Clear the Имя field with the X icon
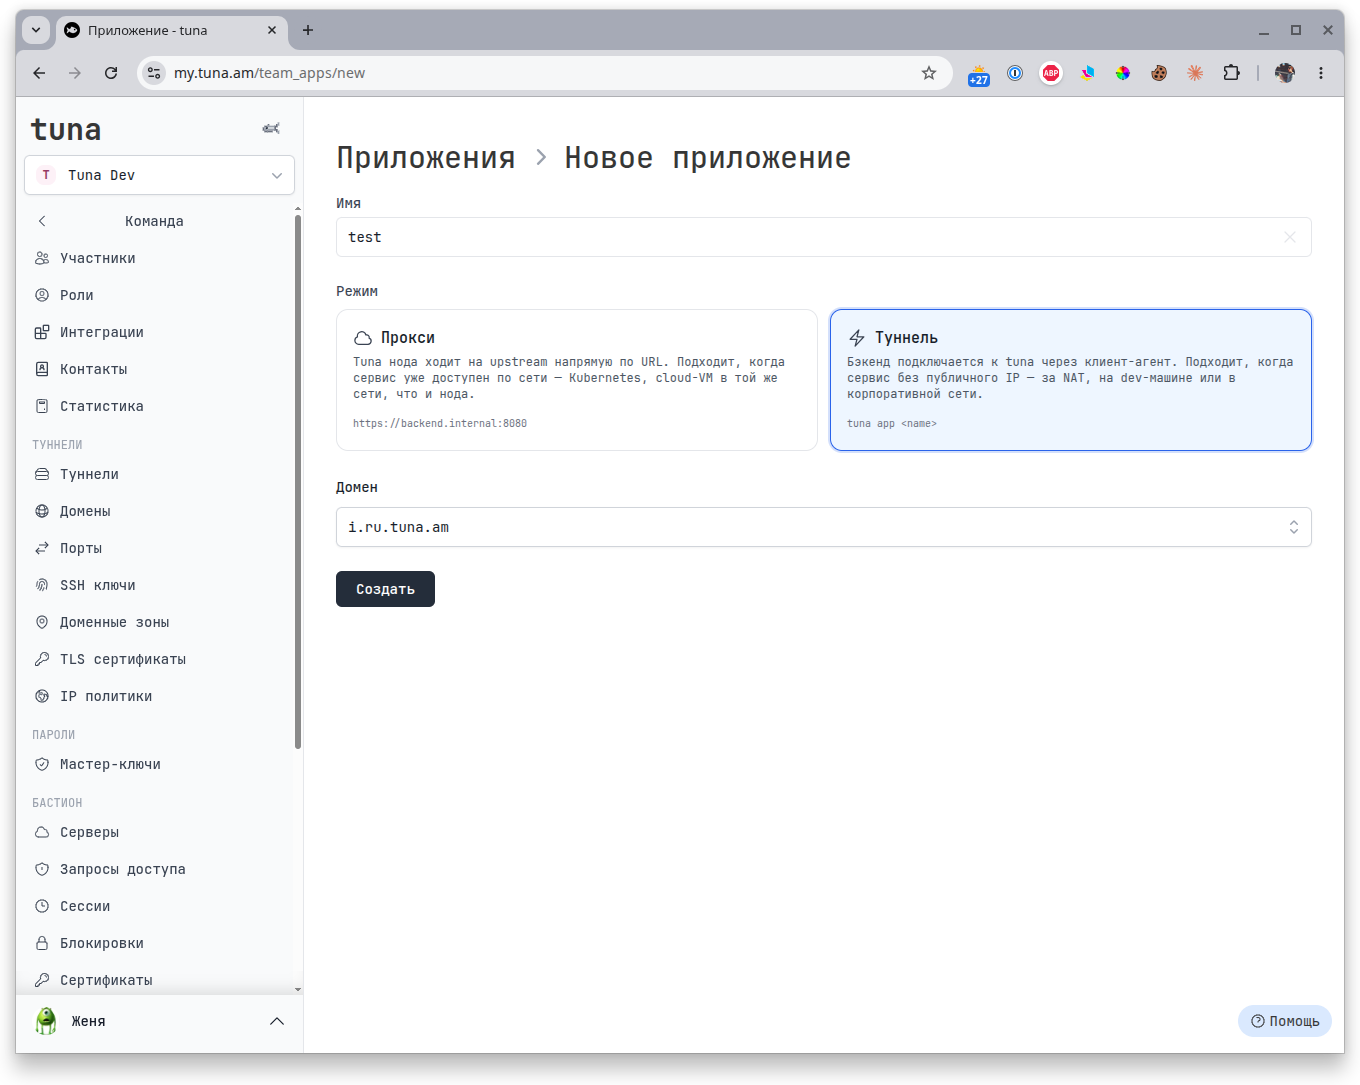This screenshot has height=1085, width=1360. click(1290, 237)
